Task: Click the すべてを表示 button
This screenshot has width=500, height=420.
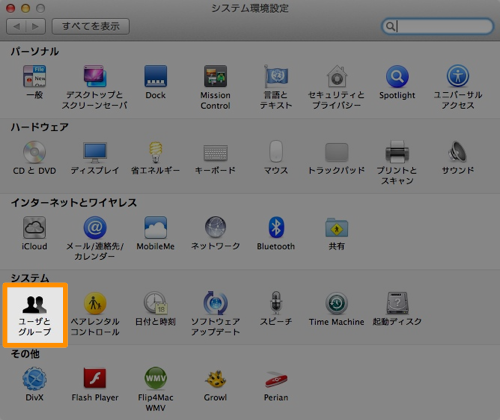Action: 91,26
